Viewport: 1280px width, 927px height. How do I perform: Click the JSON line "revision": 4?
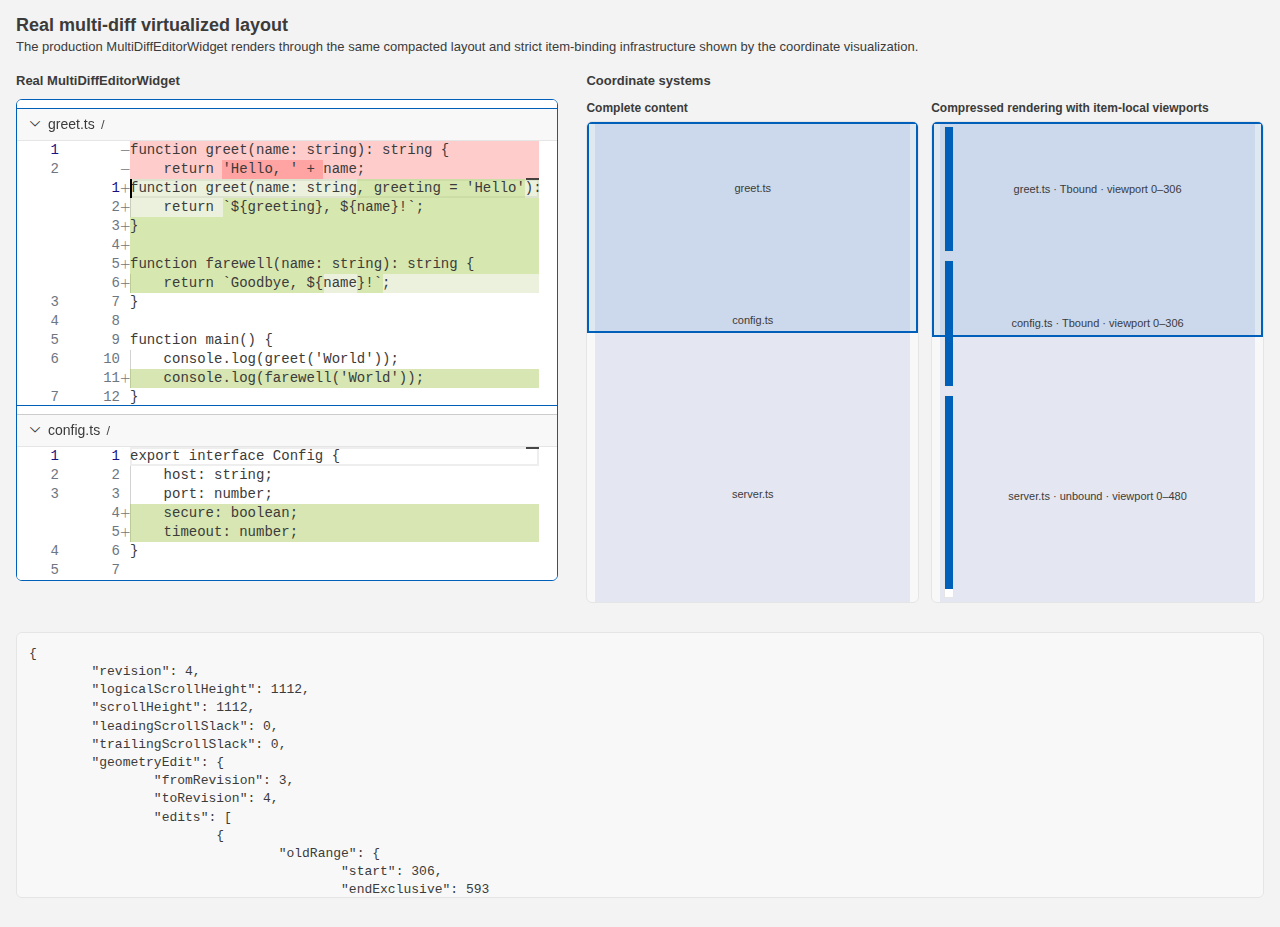click(146, 671)
